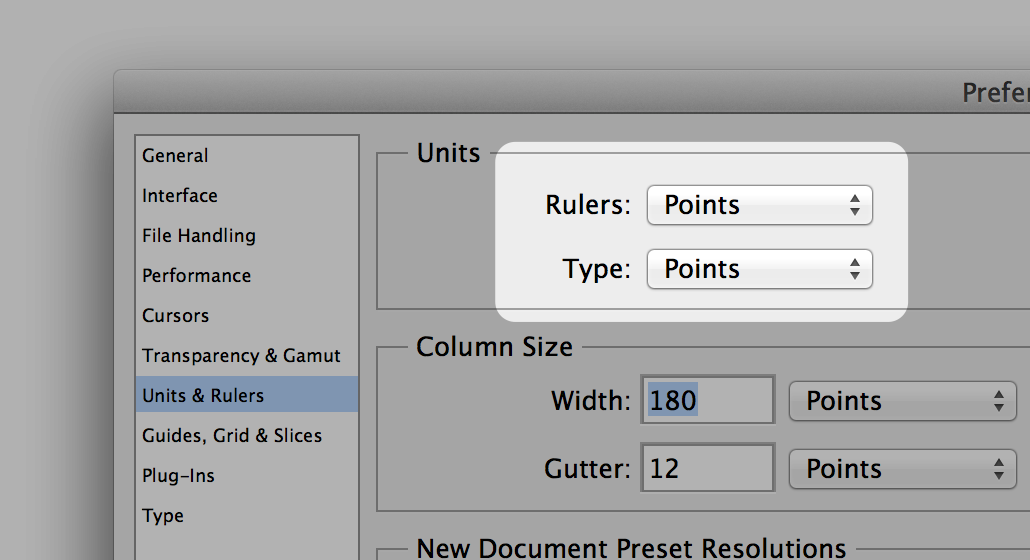Open the Rulers units dropdown
Viewport: 1030px width, 560px height.
click(760, 205)
